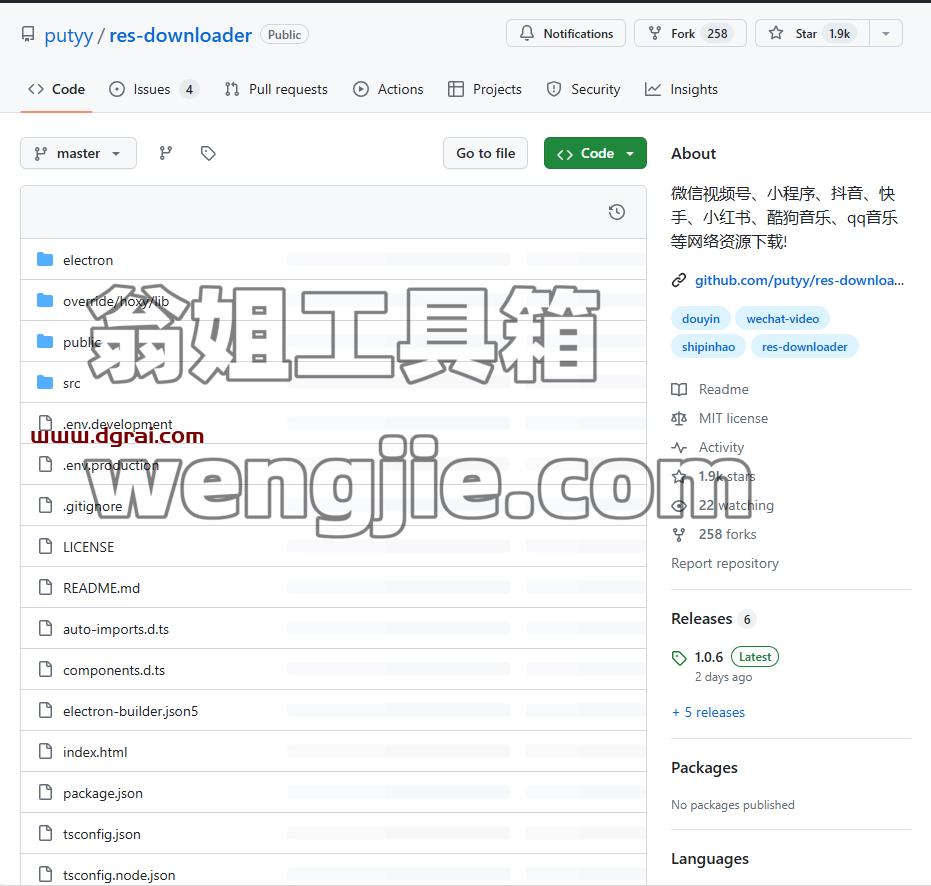Click the tsconfig.node.json file icon
This screenshot has height=886, width=931.
pyautogui.click(x=45, y=874)
